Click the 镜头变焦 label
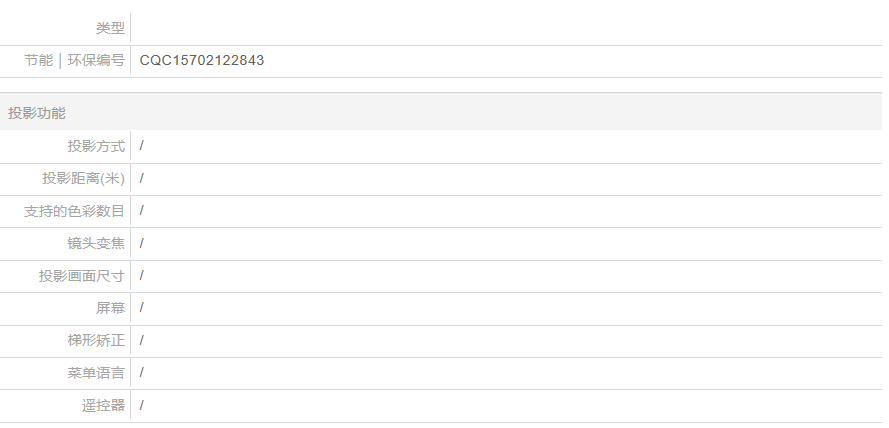 pyautogui.click(x=96, y=244)
